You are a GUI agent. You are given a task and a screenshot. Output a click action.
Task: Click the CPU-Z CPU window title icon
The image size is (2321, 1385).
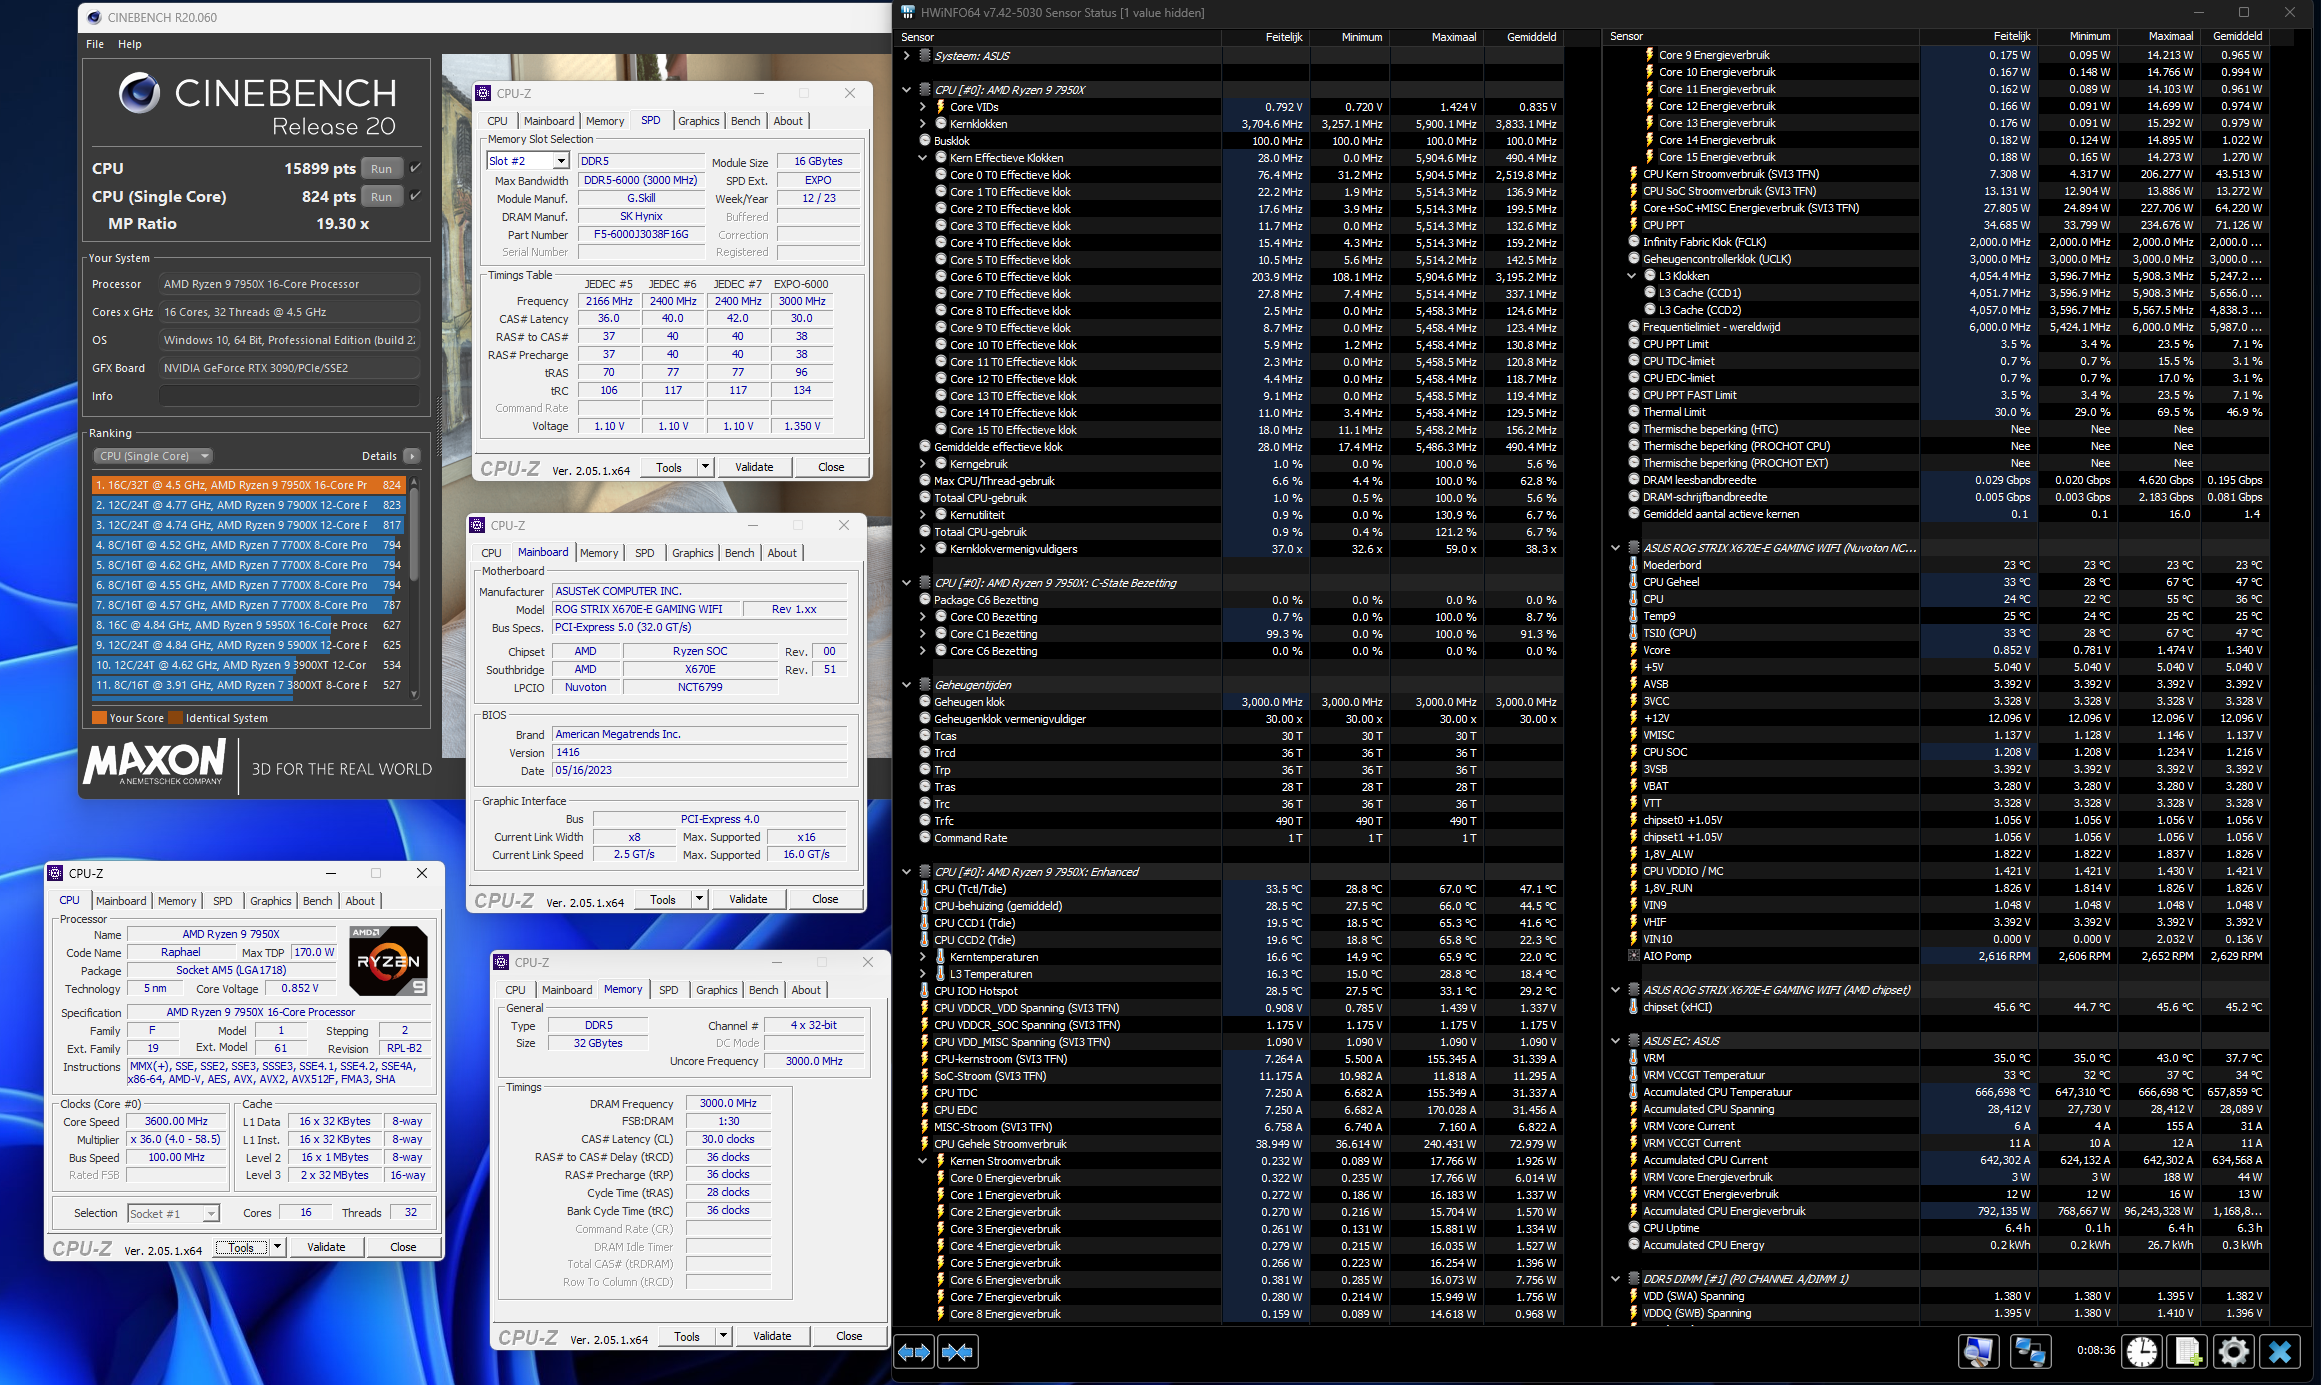pyautogui.click(x=56, y=873)
